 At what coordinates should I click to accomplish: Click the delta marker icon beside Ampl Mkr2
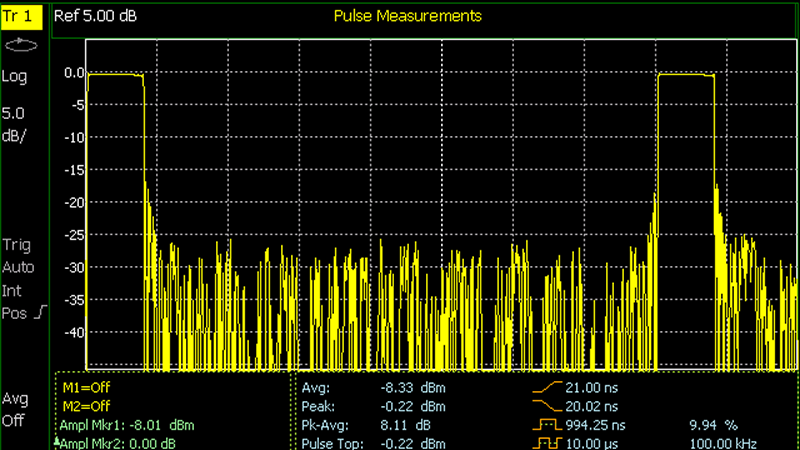[x=57, y=441]
